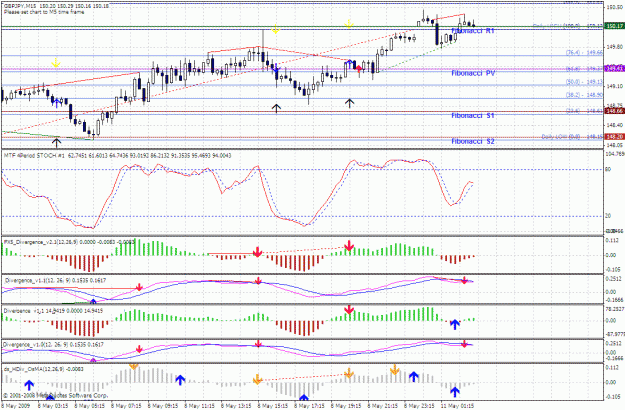Click the black up arrow beside Fibonacci S2 line
Image resolution: width=625 pixels, height=410 pixels.
pyautogui.click(x=57, y=142)
